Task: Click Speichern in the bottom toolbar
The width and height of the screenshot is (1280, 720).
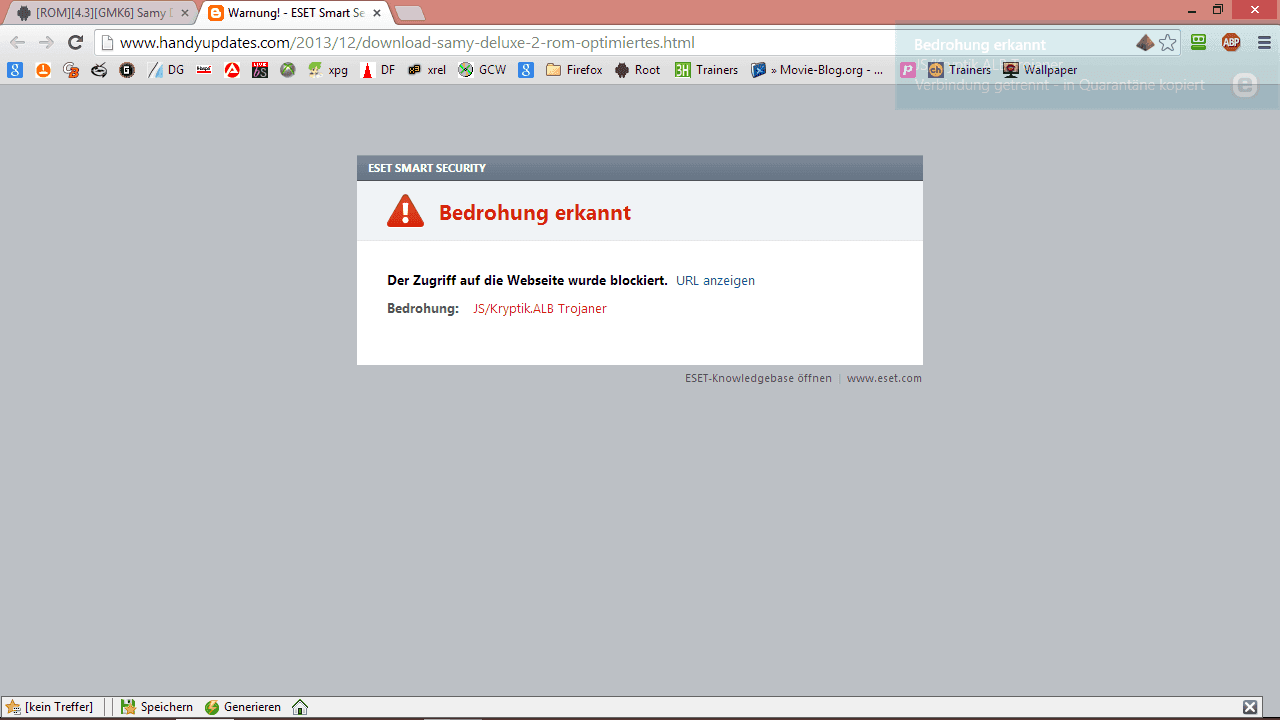Action: [x=157, y=707]
